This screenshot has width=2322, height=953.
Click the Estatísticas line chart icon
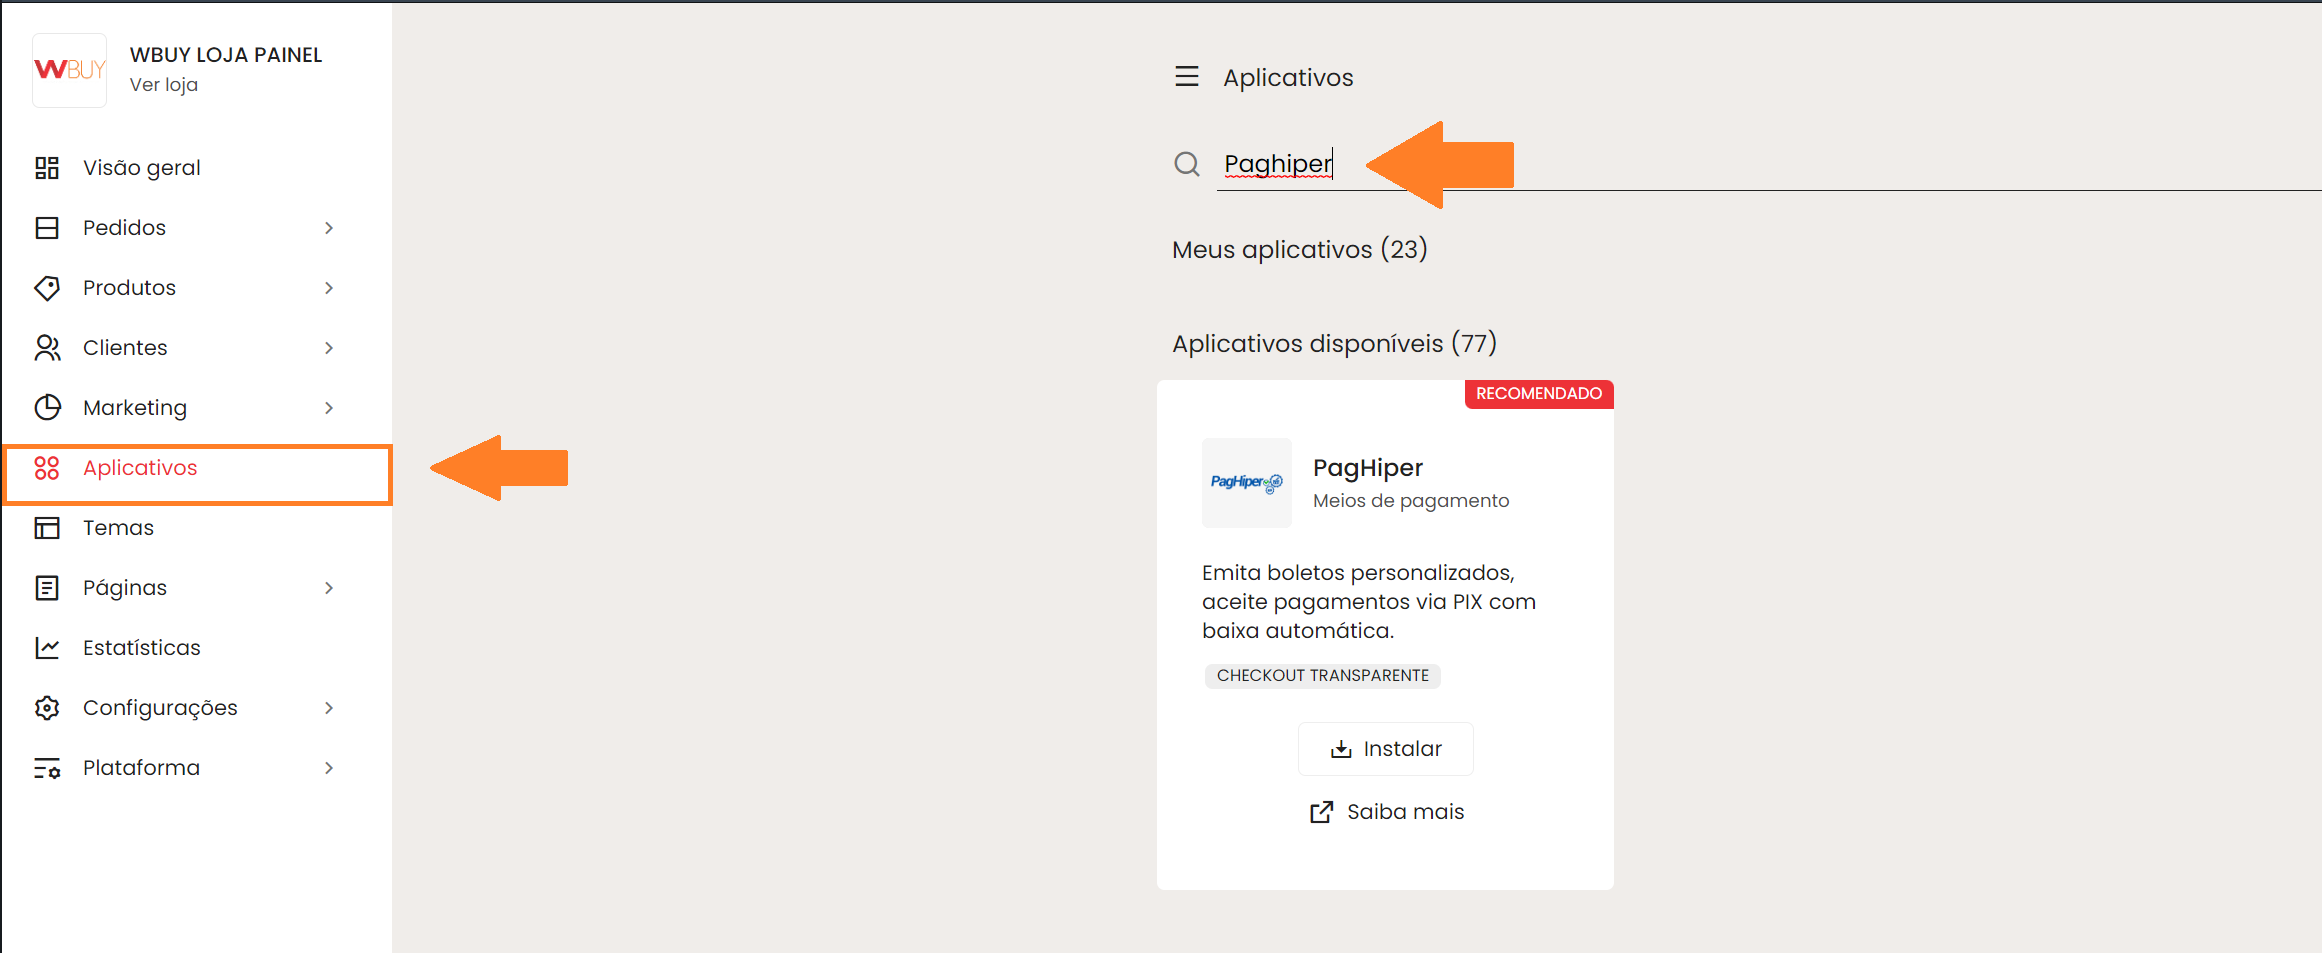pos(47,648)
